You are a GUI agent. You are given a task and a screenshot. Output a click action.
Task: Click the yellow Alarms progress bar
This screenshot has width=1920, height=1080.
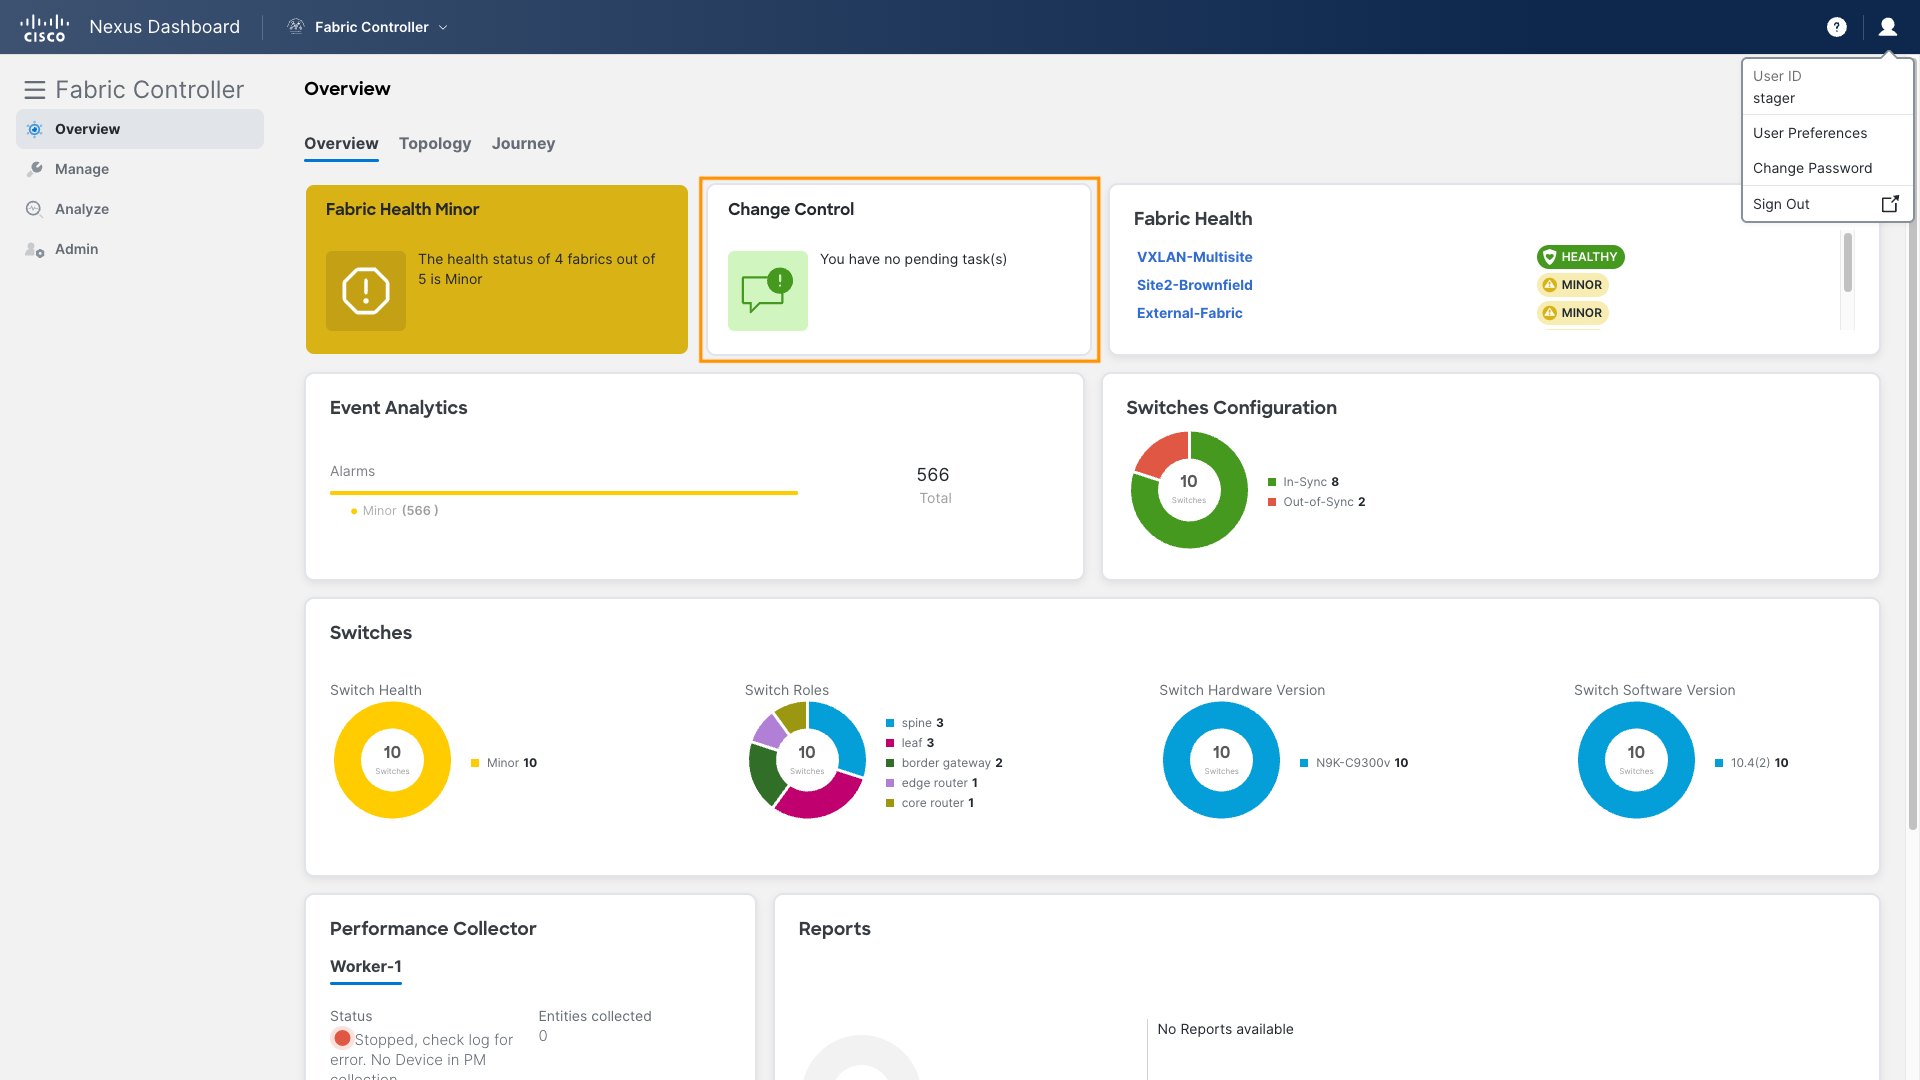[x=564, y=493]
